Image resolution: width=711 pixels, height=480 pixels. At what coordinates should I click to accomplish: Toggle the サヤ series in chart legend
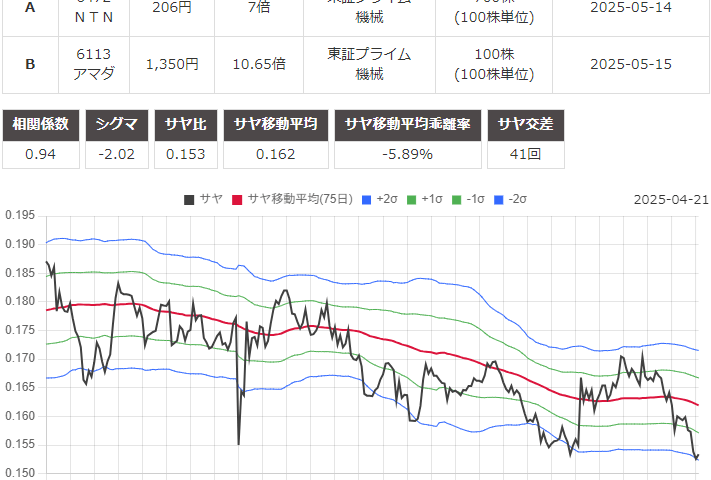point(203,199)
